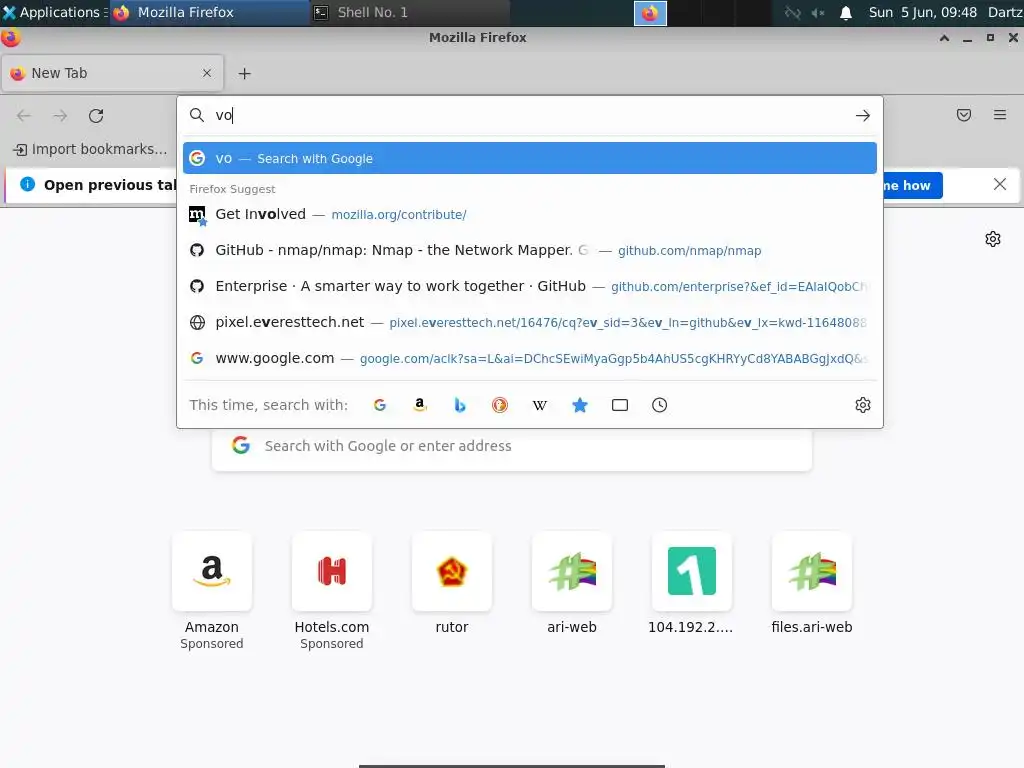Search history using the clock icon
The width and height of the screenshot is (1024, 768).
[x=660, y=405]
